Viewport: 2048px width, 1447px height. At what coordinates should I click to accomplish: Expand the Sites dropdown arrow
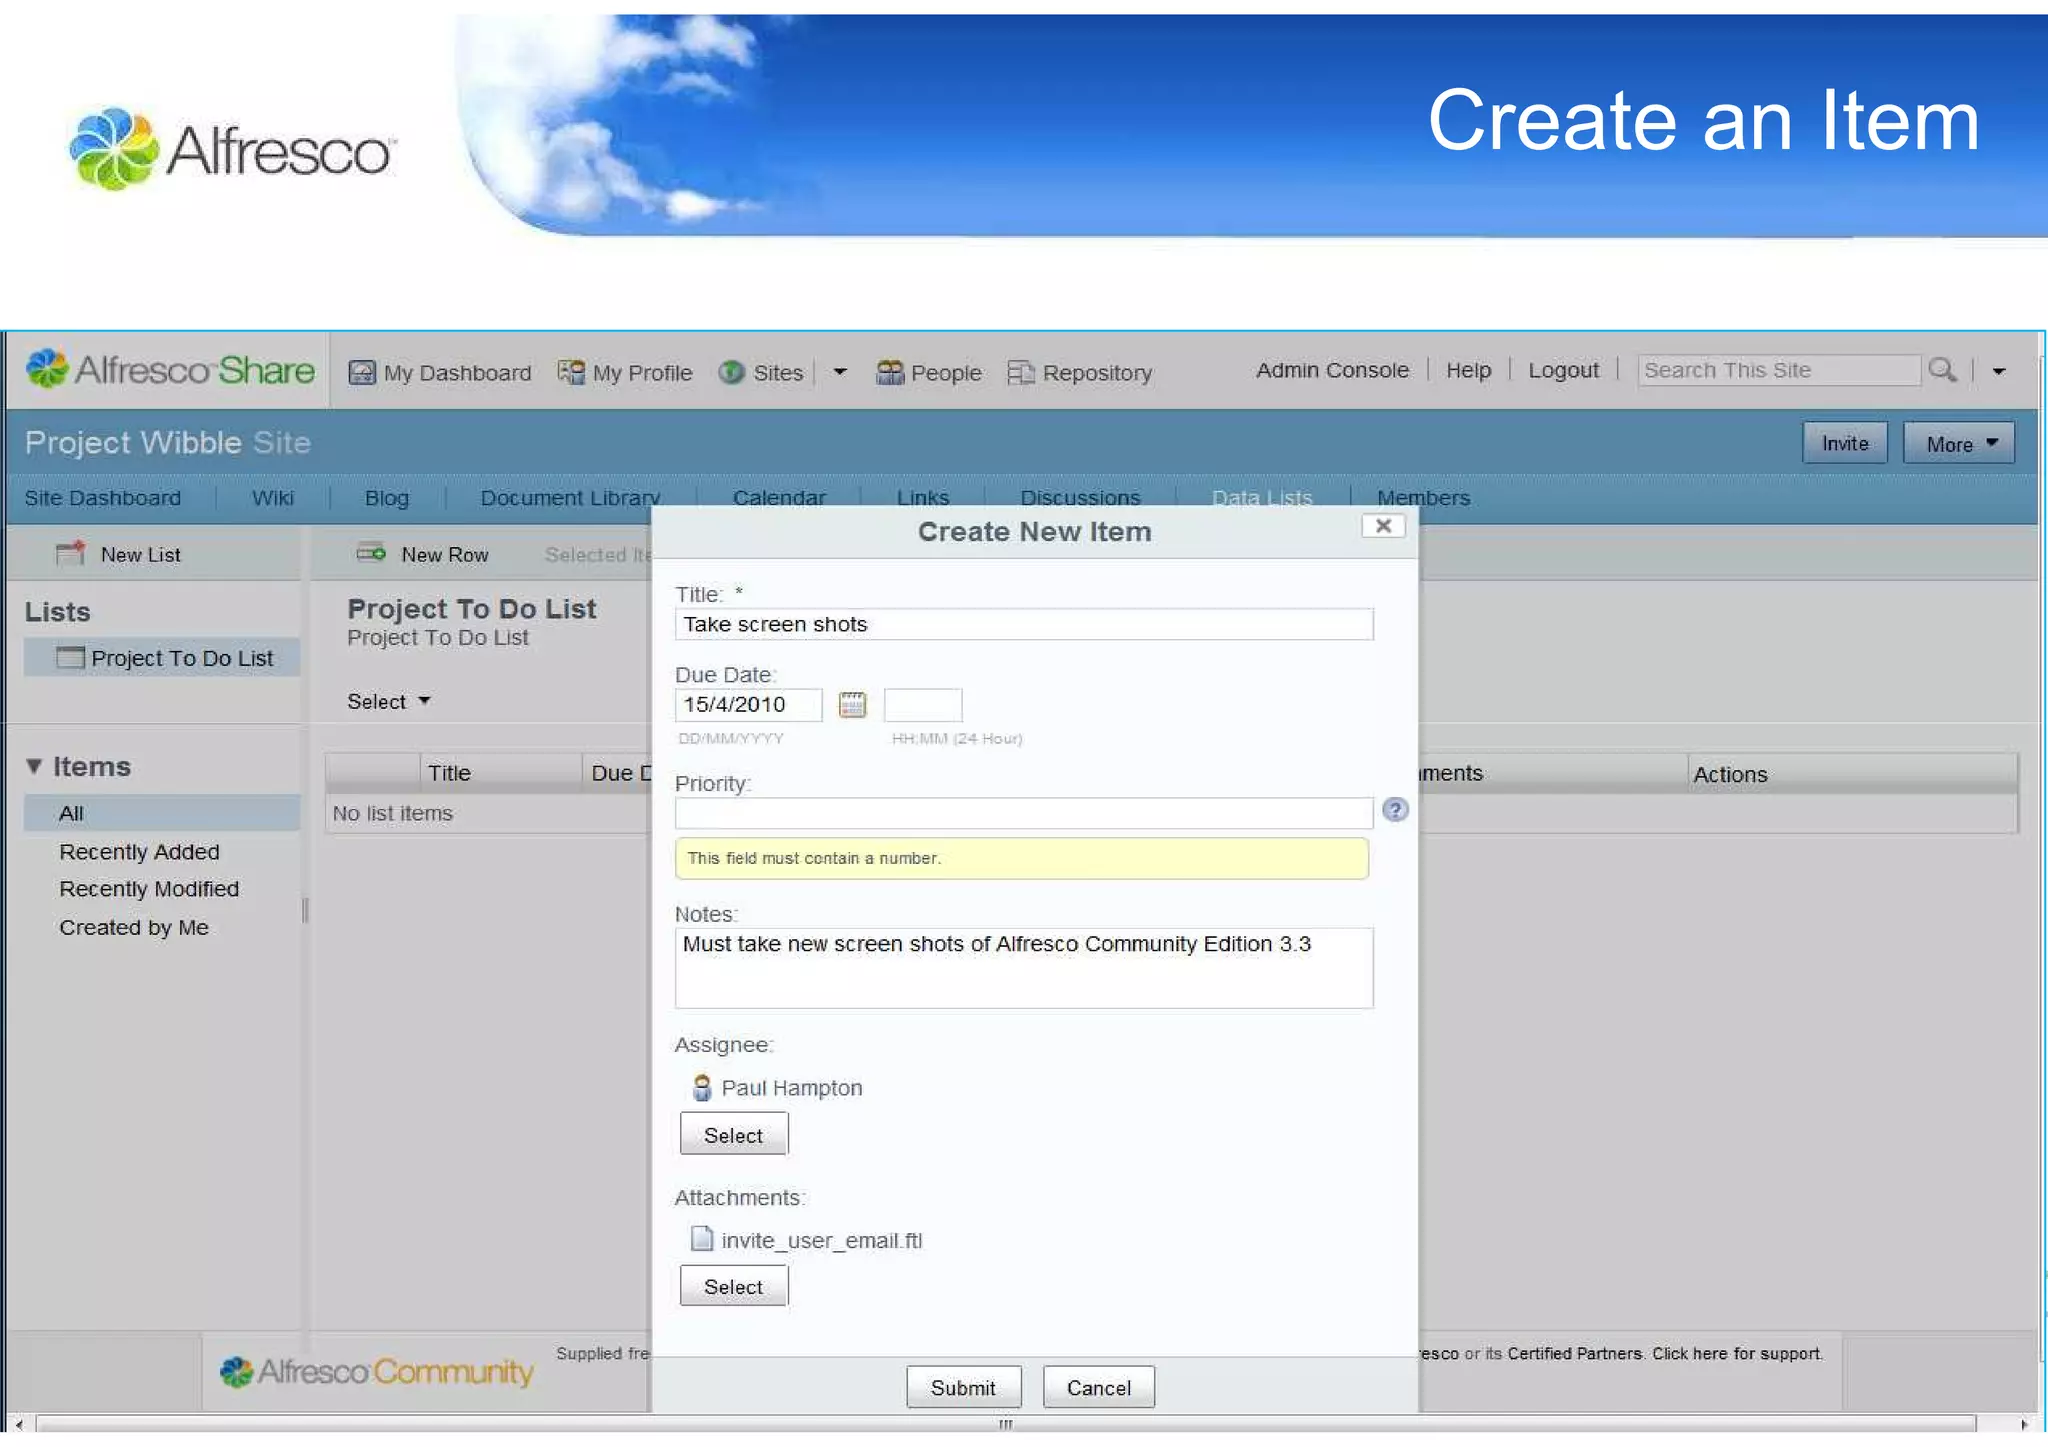click(840, 372)
